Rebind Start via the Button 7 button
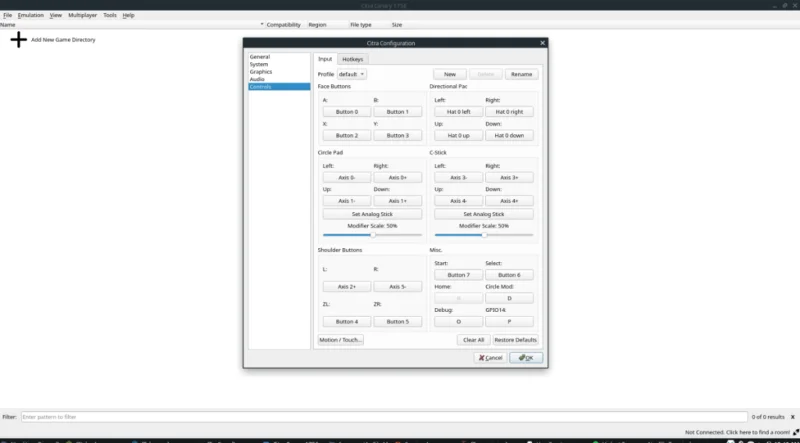This screenshot has width=800, height=443. (459, 275)
